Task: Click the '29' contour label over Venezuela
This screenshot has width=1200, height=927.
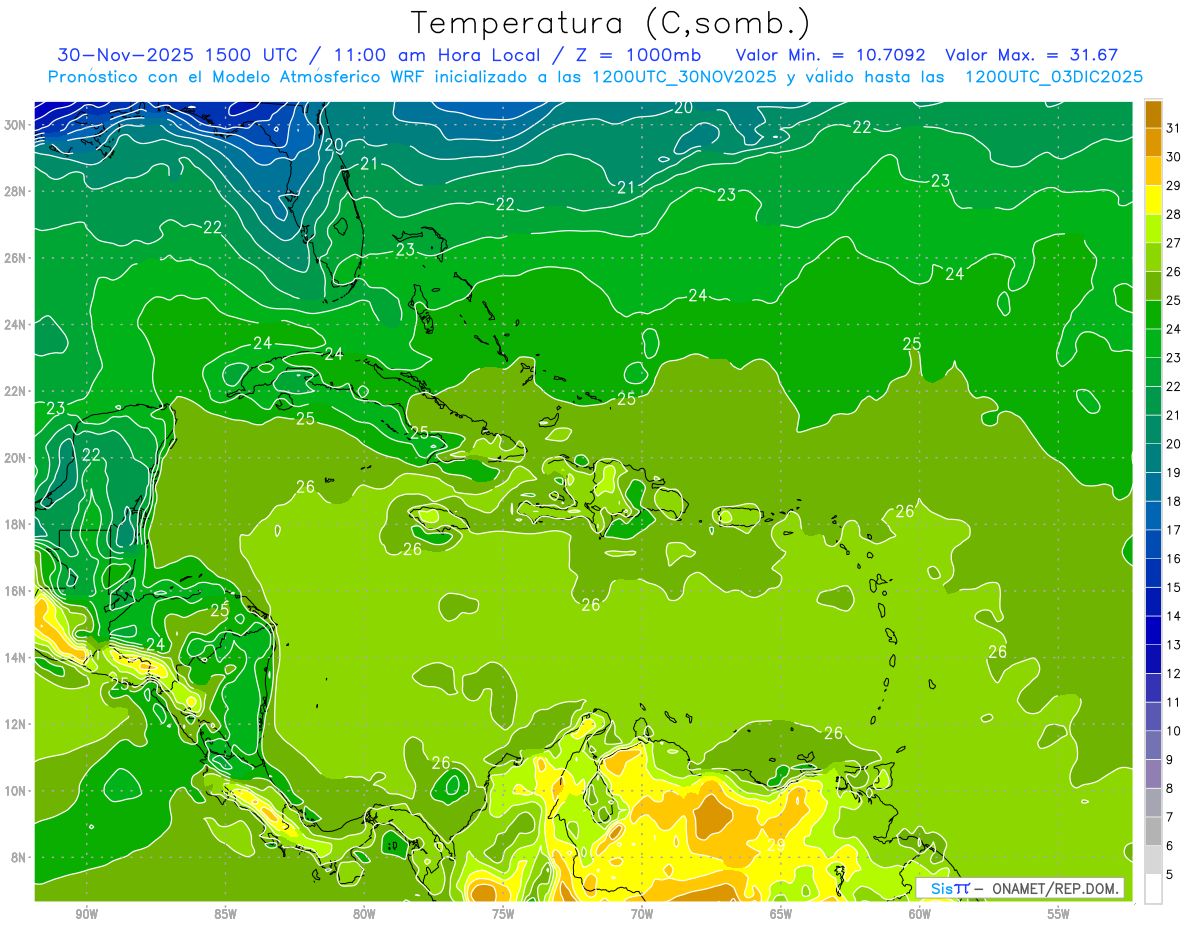Action: click(776, 845)
